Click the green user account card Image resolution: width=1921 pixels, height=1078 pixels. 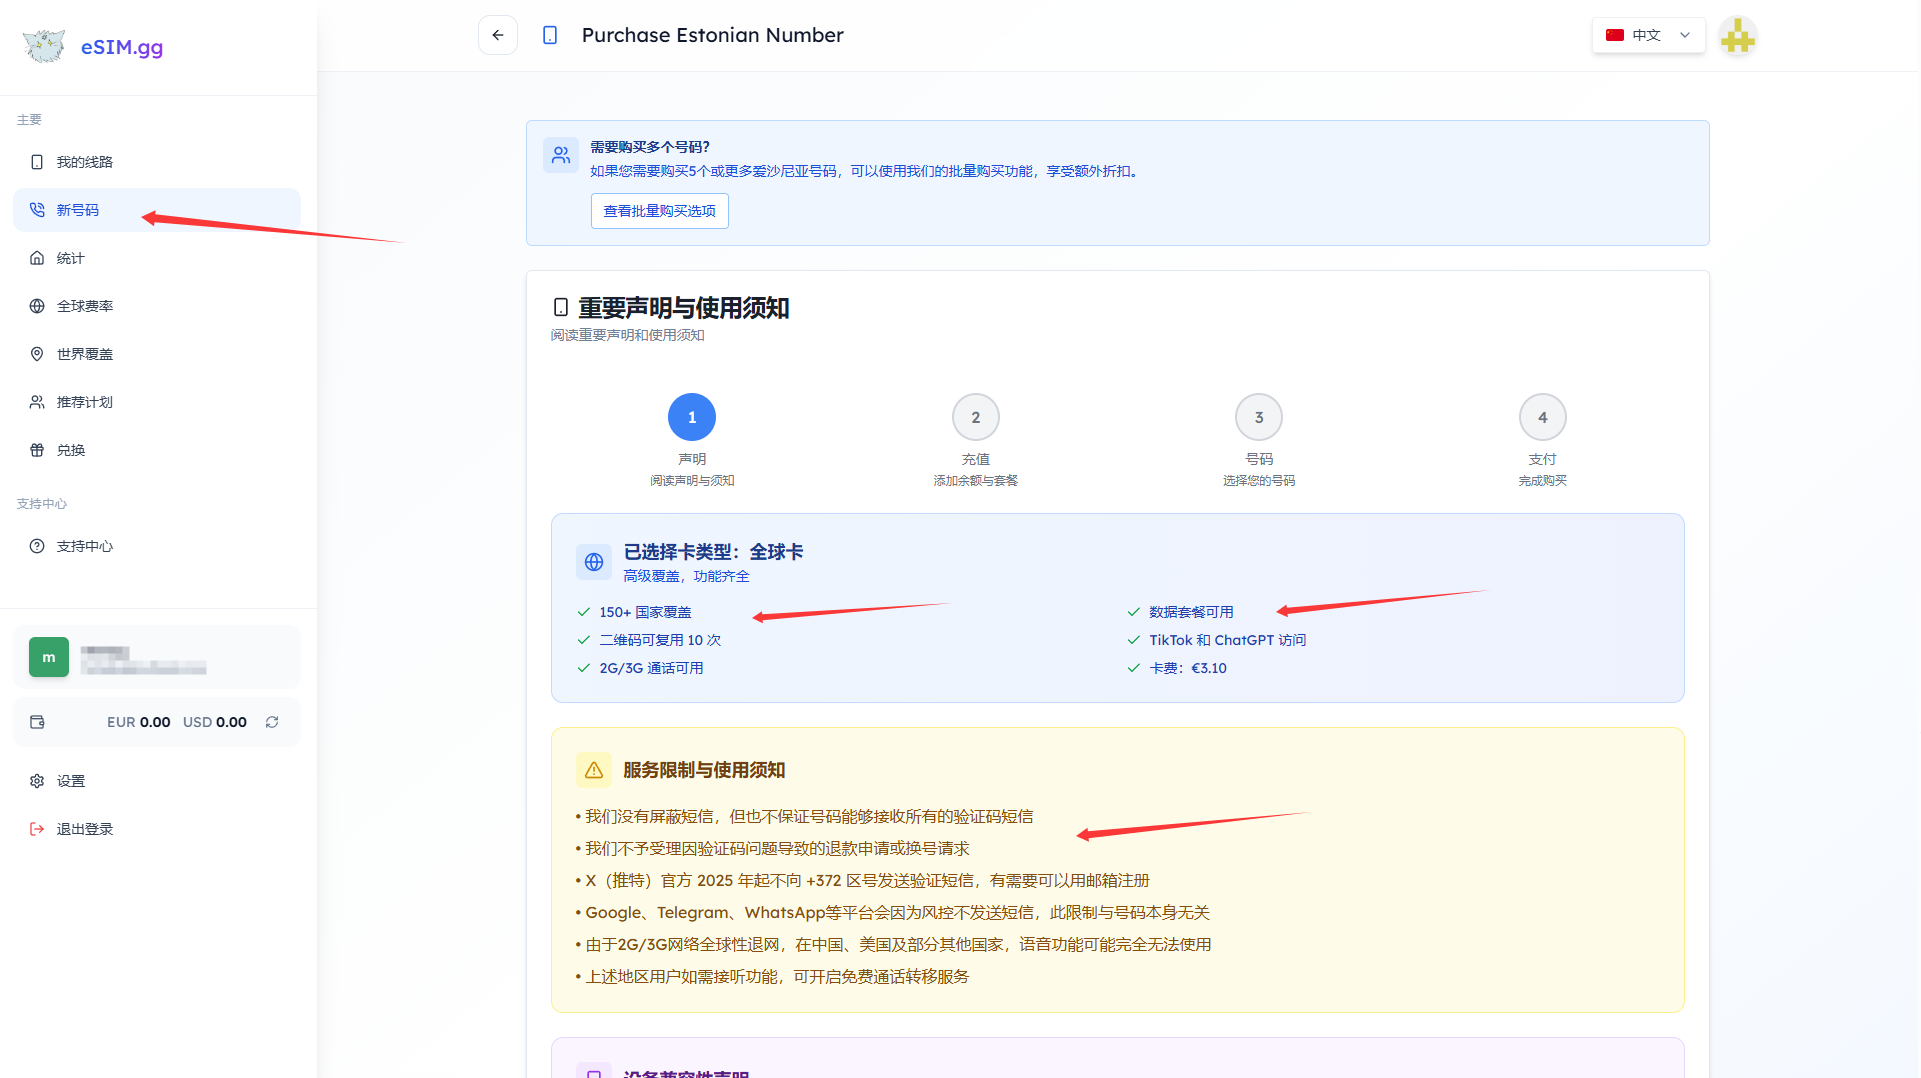tap(157, 657)
